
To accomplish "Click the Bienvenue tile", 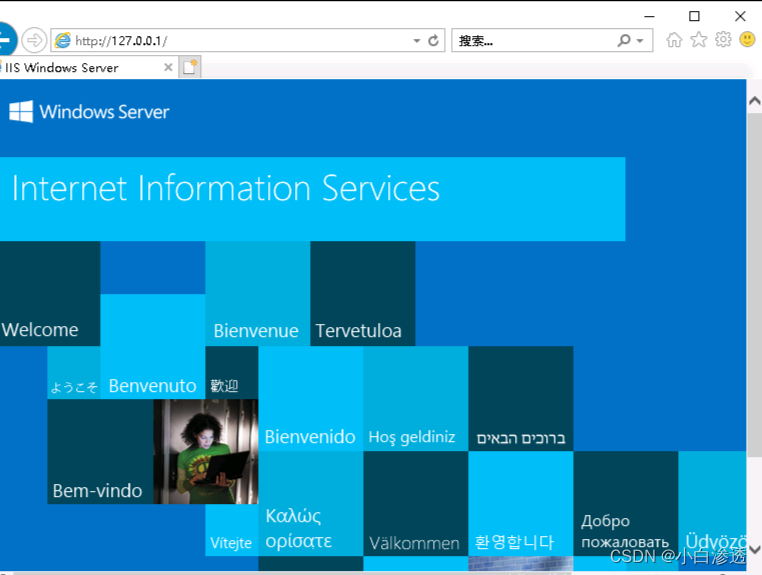I will [x=258, y=294].
